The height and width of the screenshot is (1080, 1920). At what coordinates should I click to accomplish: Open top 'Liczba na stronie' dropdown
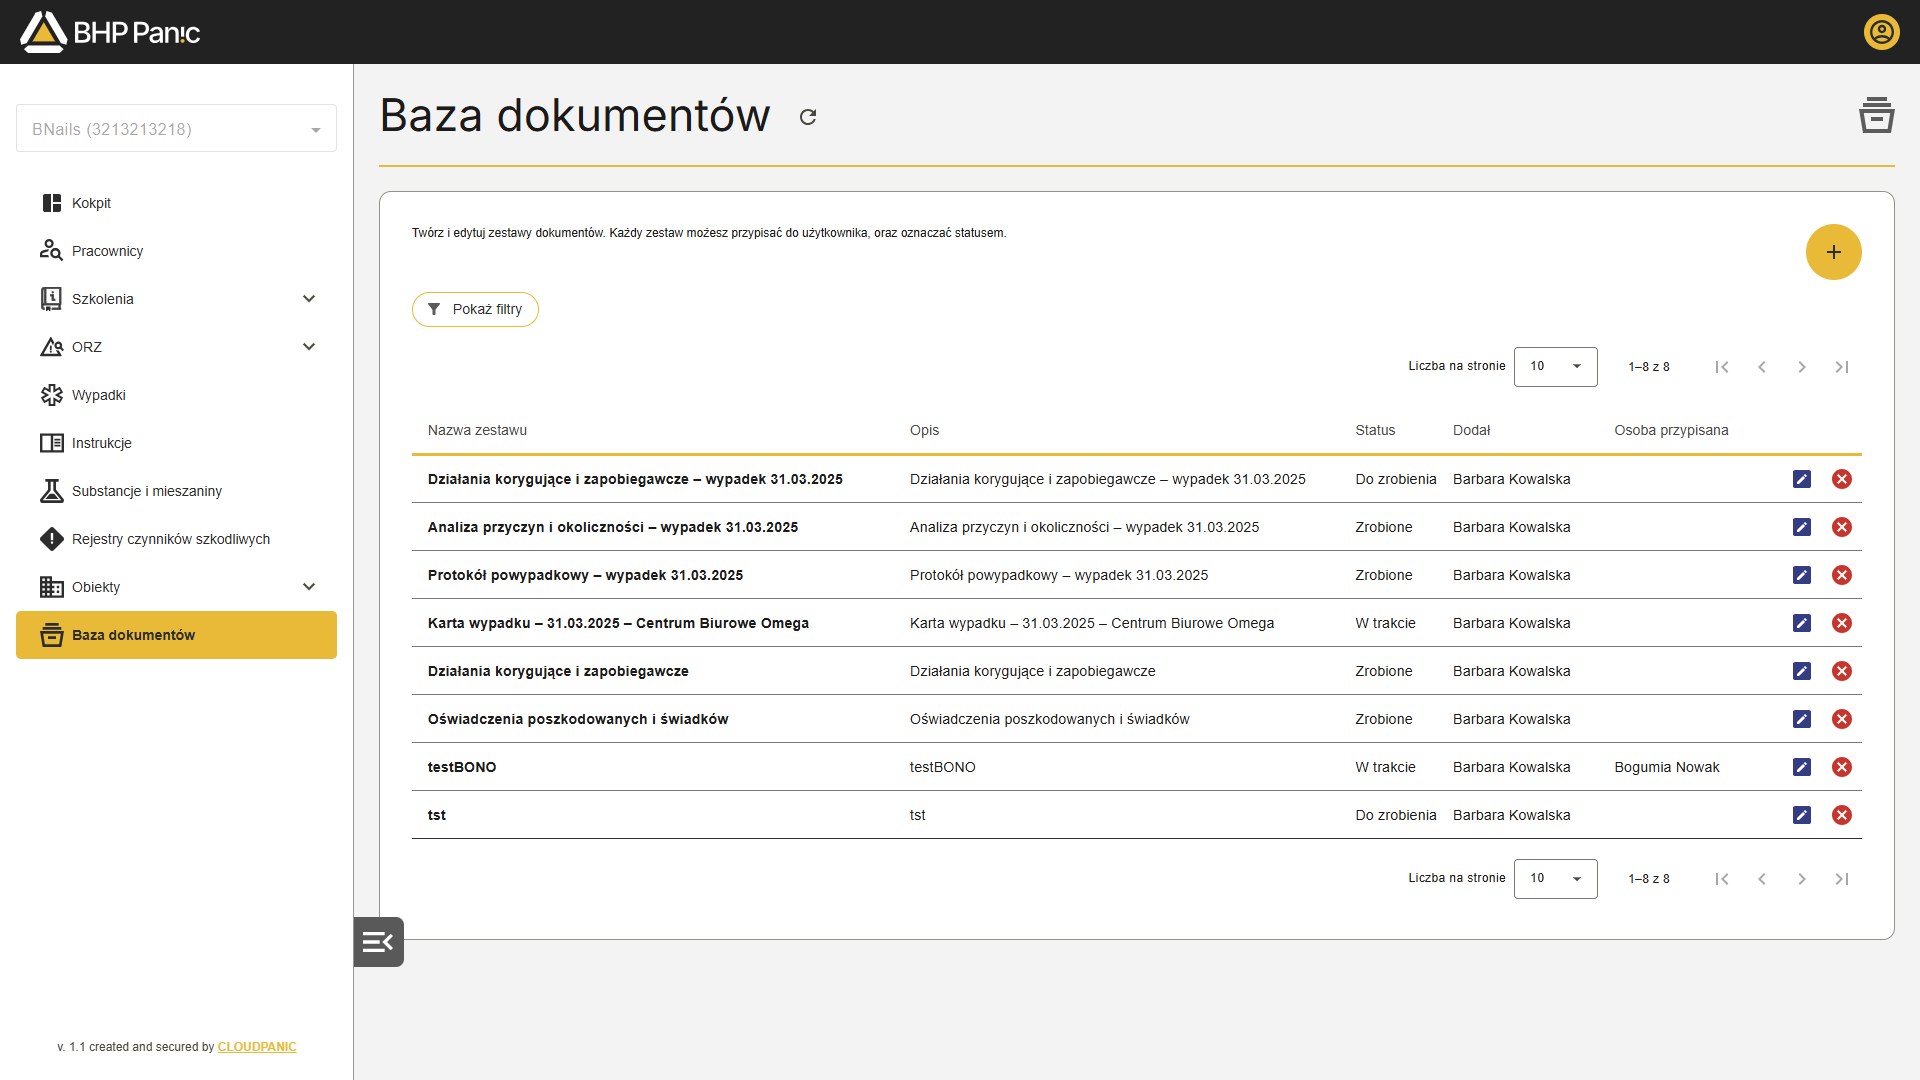click(x=1555, y=367)
